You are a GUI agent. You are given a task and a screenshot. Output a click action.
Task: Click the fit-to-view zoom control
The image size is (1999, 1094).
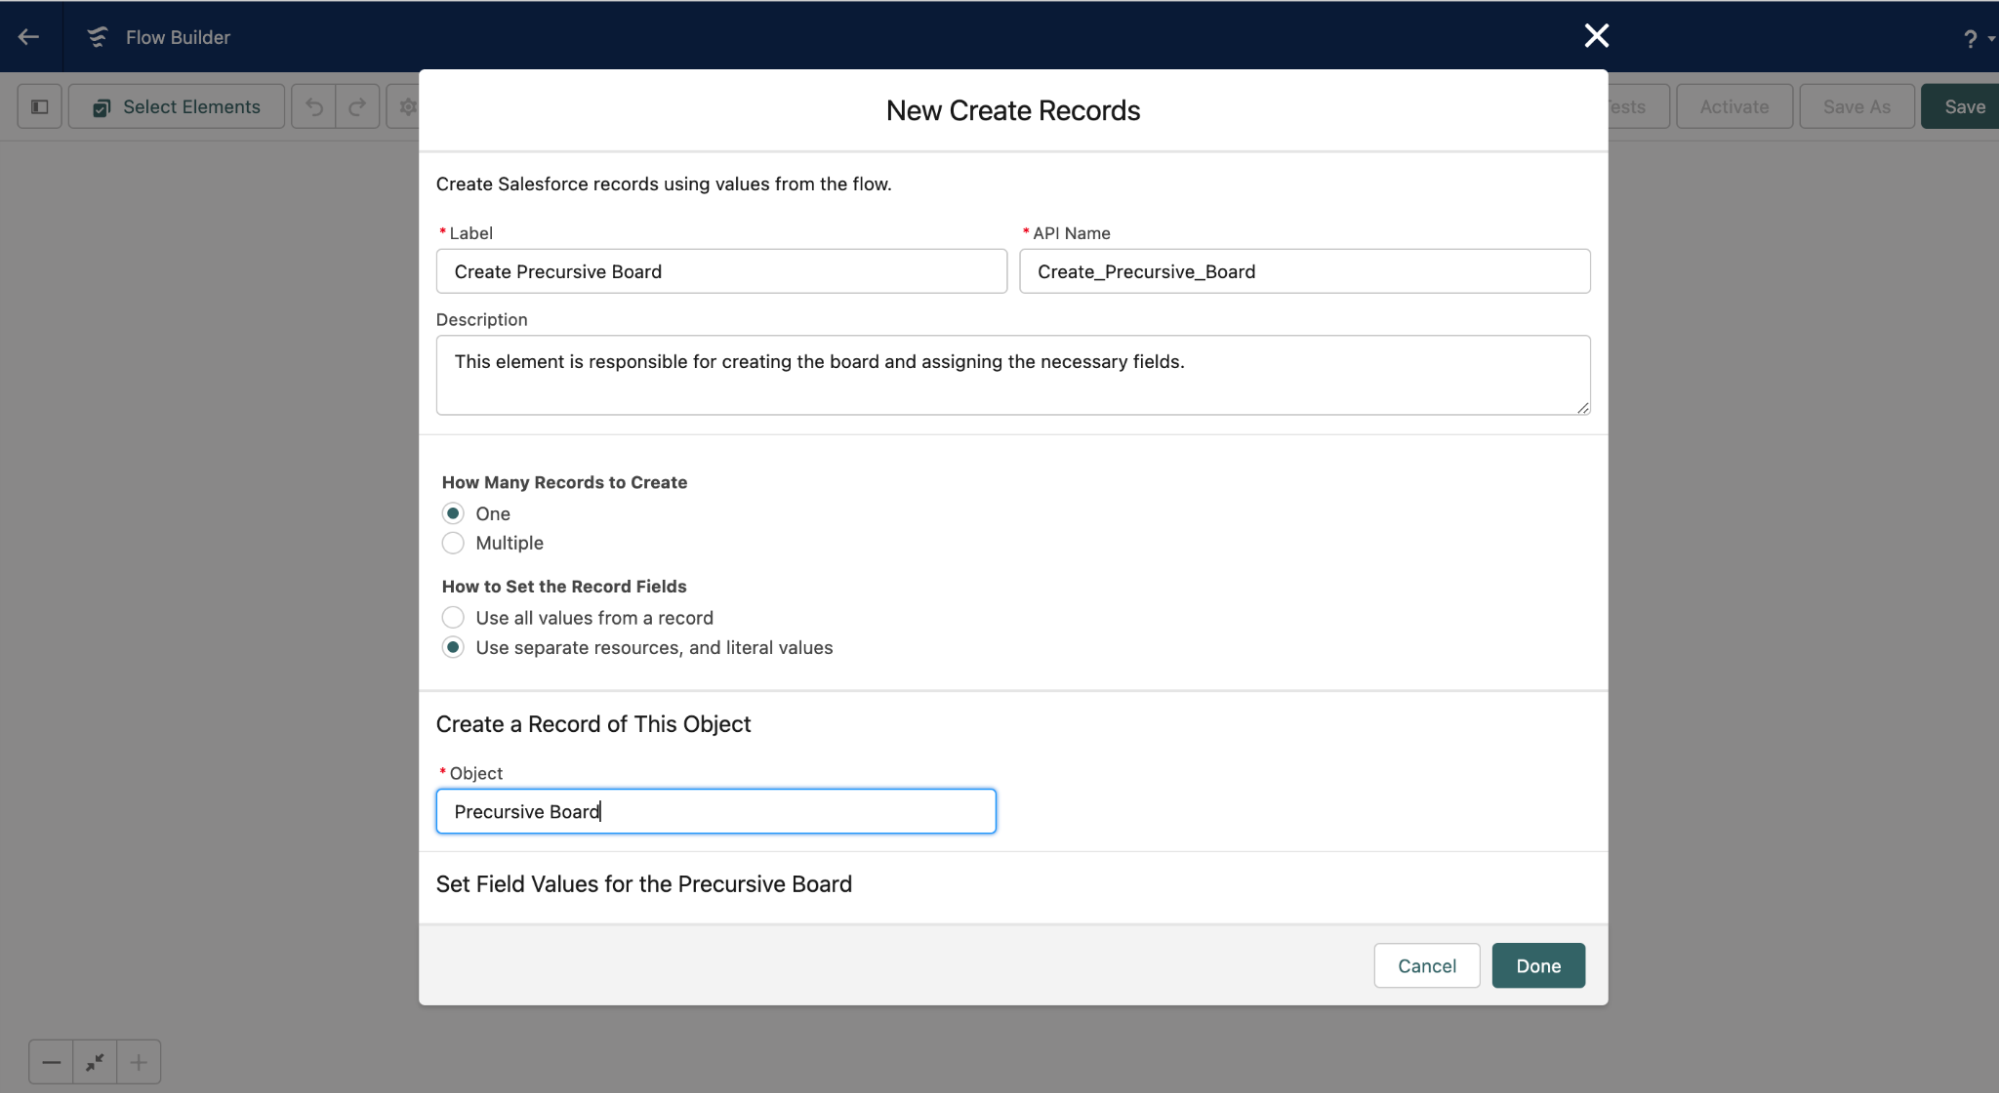[94, 1062]
